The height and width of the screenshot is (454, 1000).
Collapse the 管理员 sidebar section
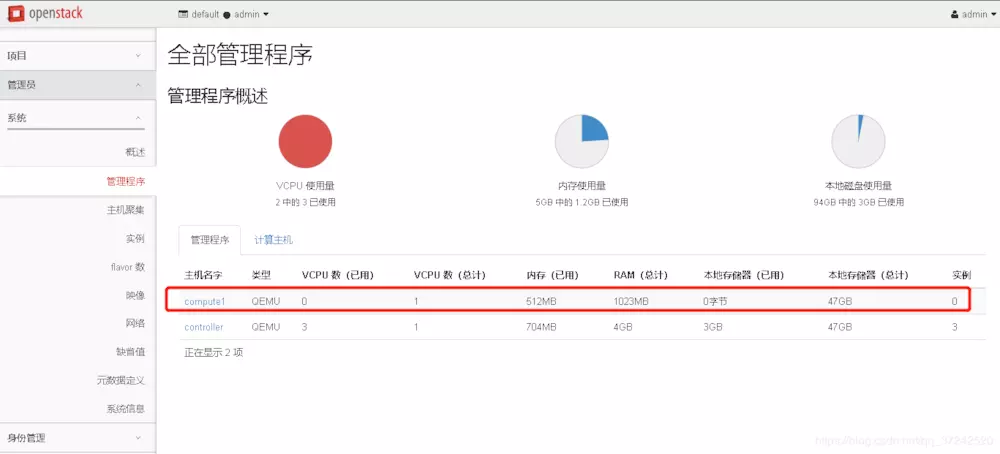pyautogui.click(x=78, y=85)
